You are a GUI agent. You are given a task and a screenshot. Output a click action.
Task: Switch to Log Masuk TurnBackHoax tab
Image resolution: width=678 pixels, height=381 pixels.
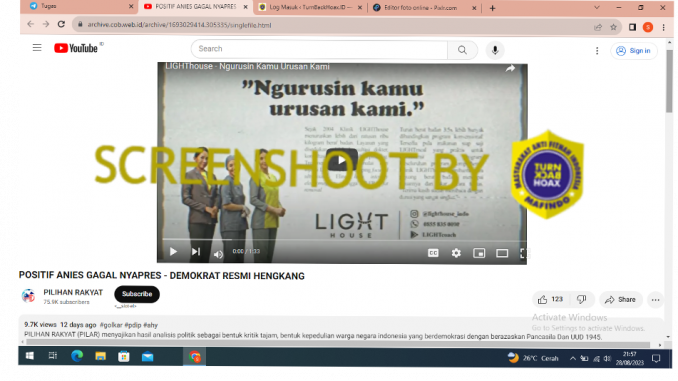tap(310, 7)
